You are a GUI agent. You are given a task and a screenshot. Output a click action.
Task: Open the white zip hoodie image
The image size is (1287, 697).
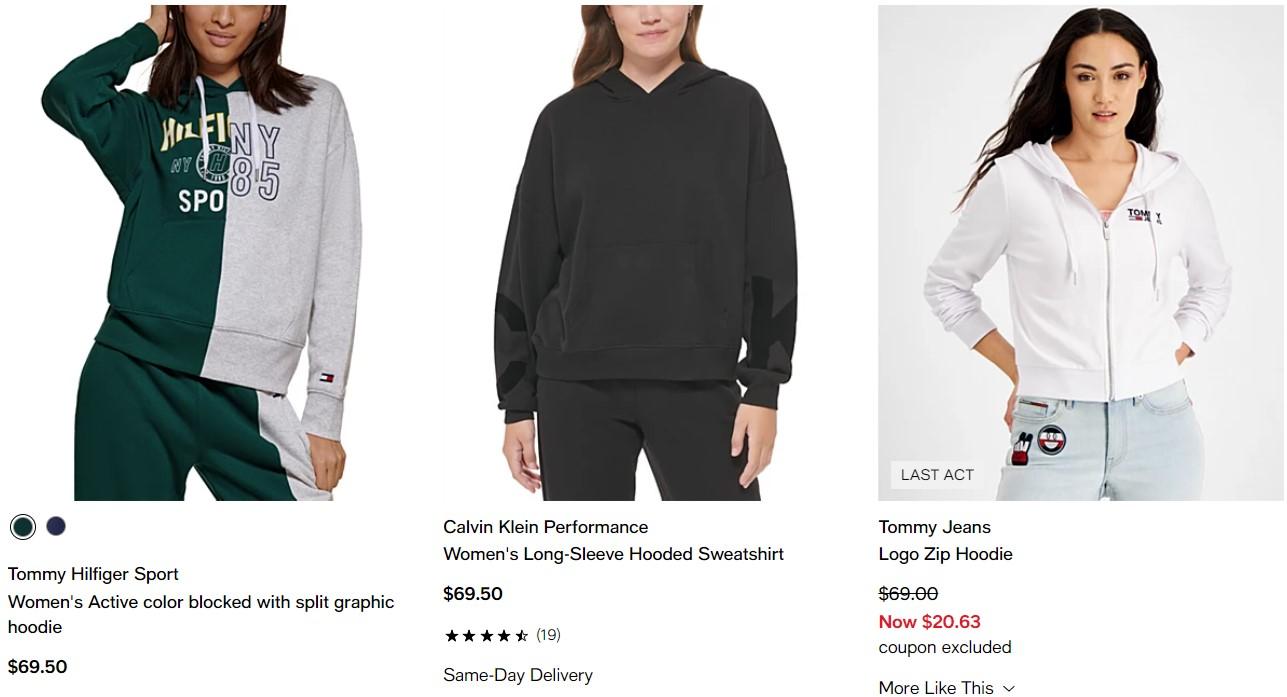(x=1078, y=252)
